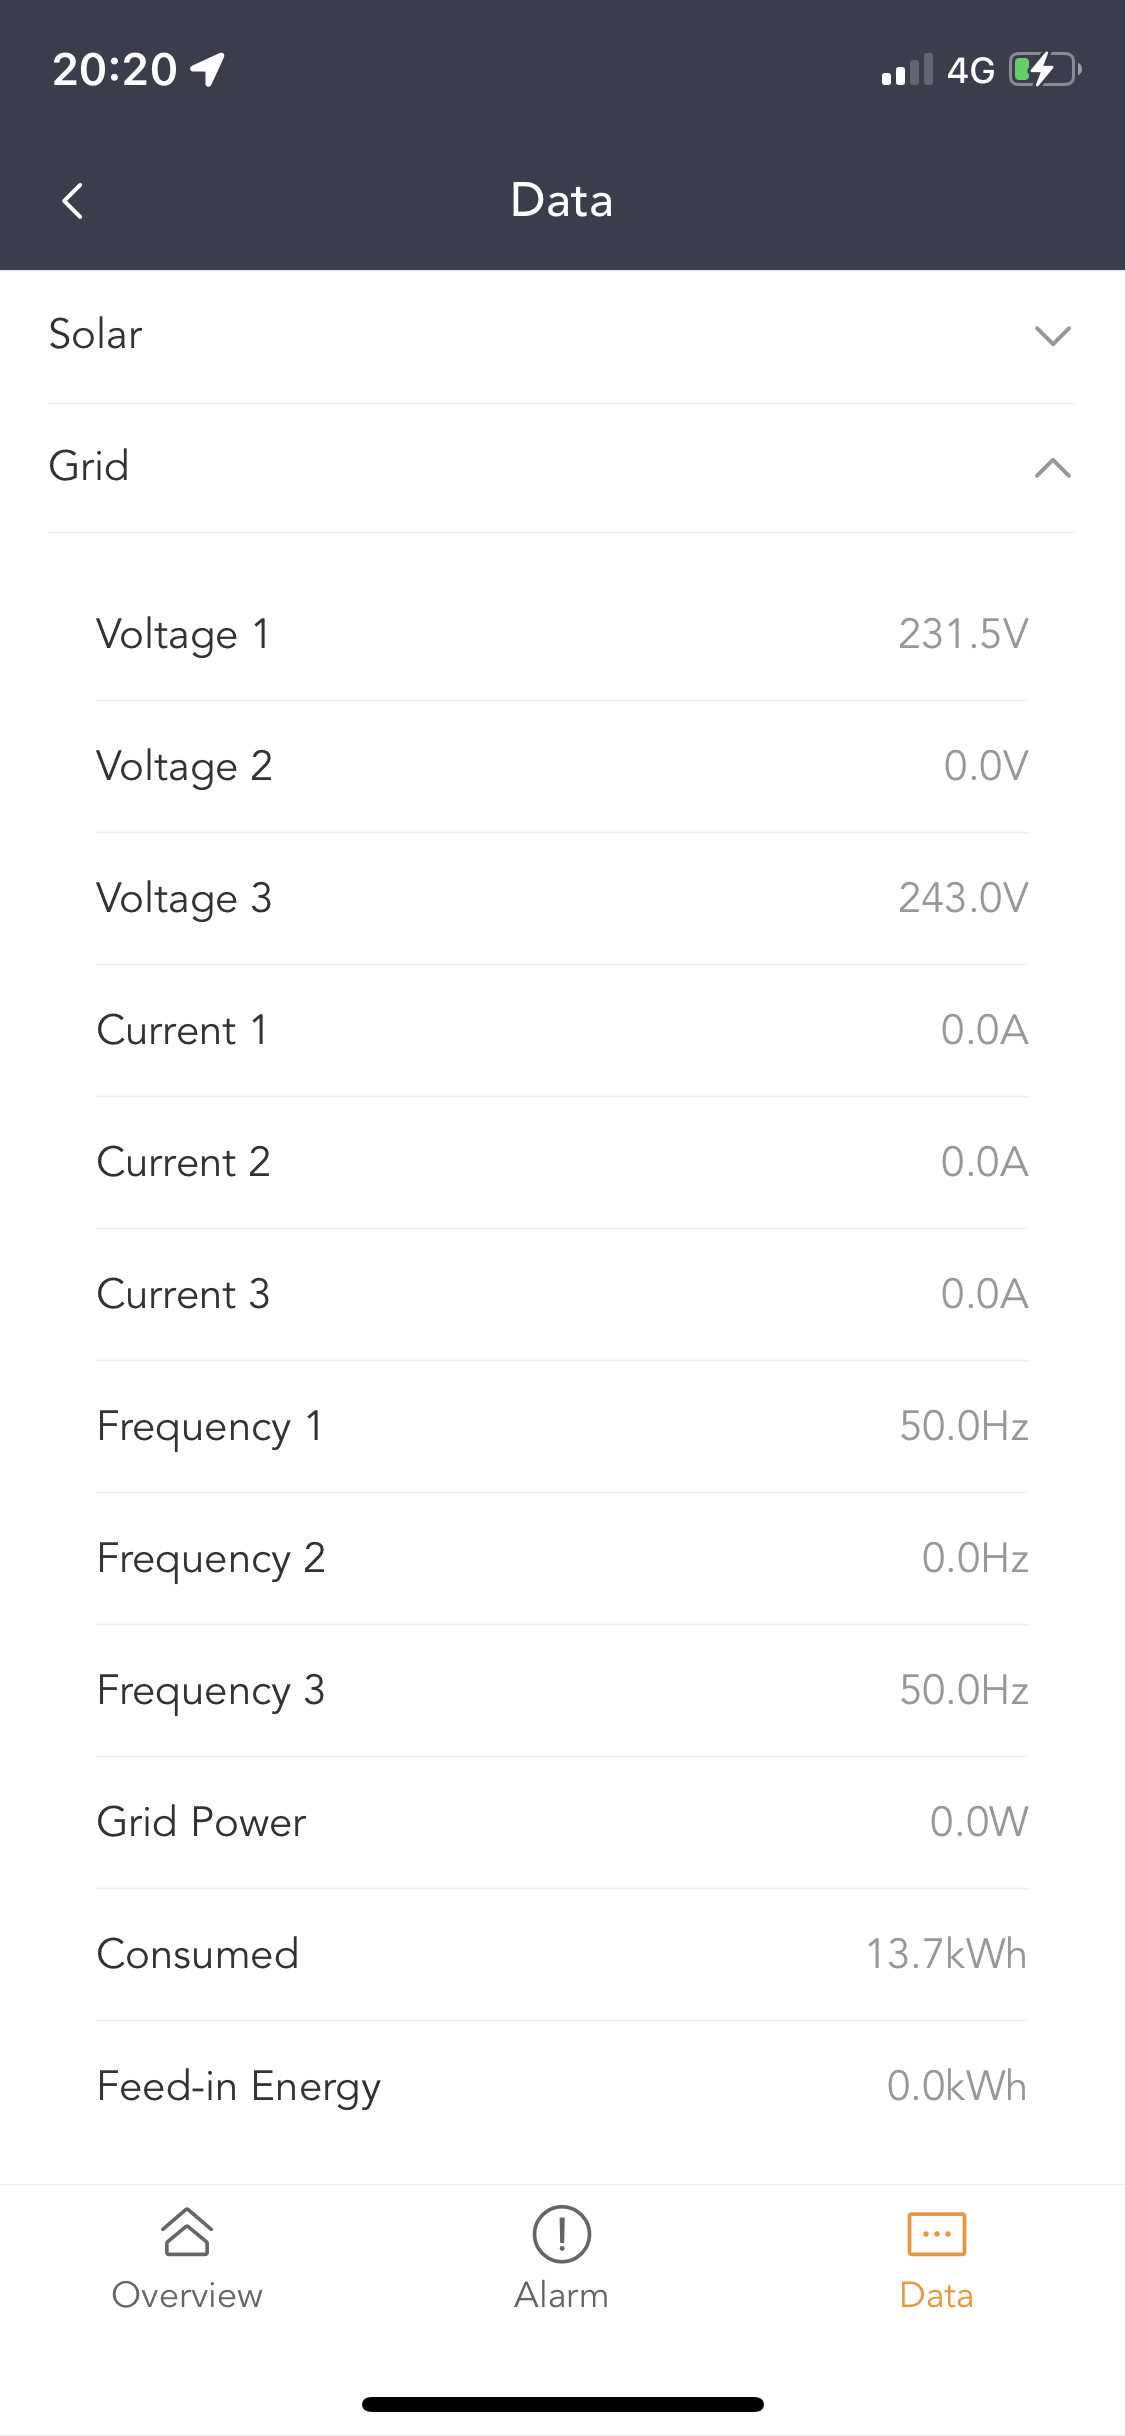Select the Feed-in Energy row
The height and width of the screenshot is (2436, 1125).
pos(562,2087)
